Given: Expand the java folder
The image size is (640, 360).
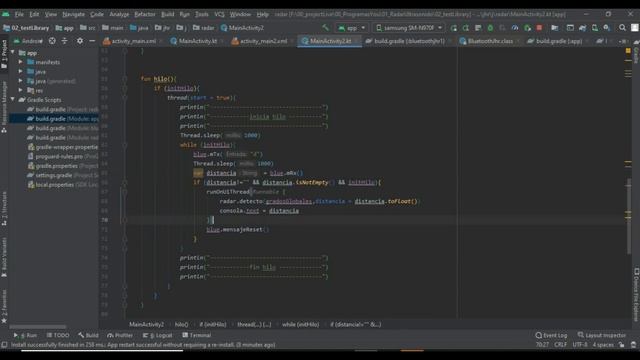Looking at the screenshot, I should coord(20,71).
